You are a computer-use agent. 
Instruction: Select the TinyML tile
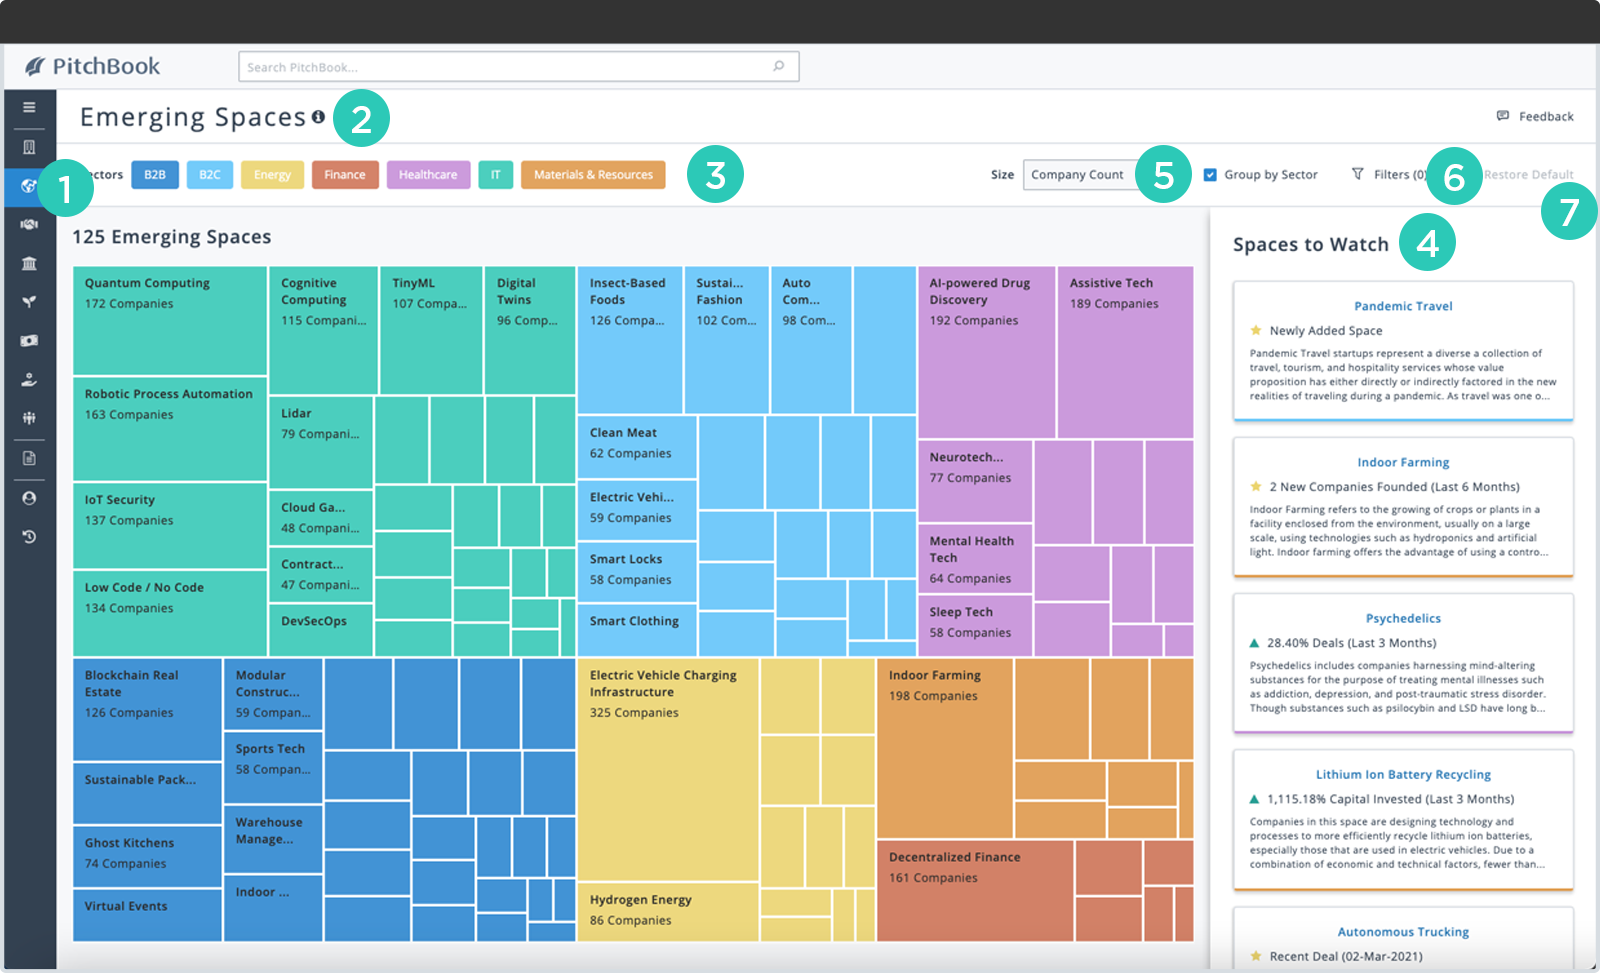(x=432, y=330)
